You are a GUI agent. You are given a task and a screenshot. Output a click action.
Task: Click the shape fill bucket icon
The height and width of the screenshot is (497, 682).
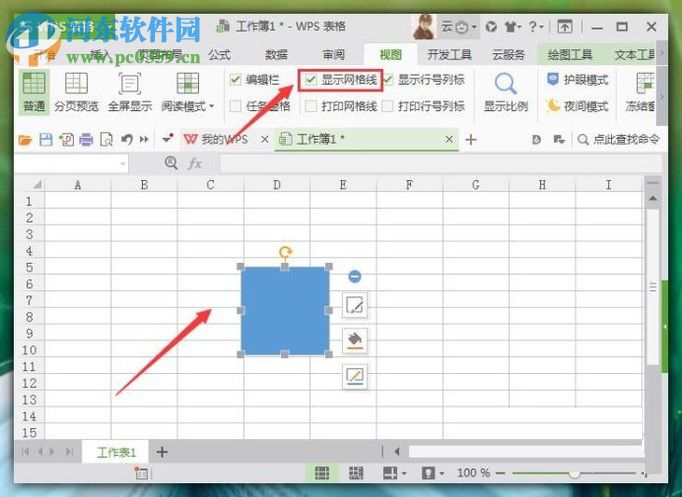click(x=355, y=340)
